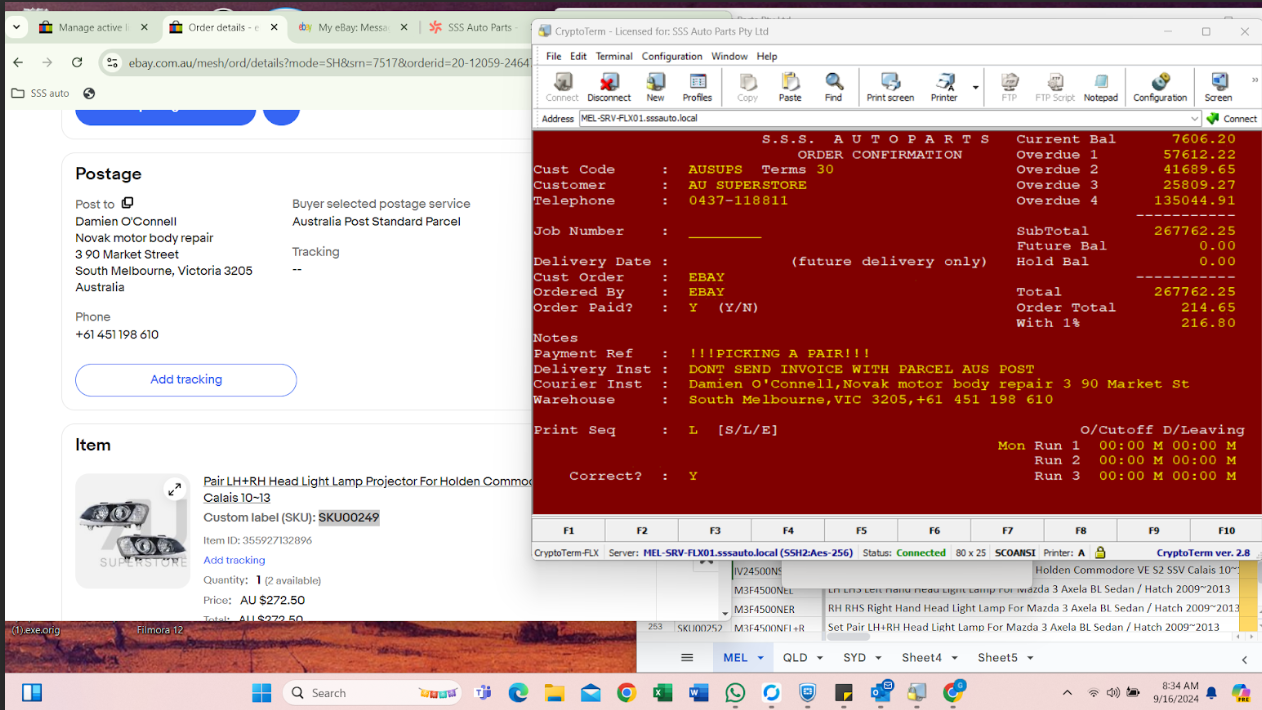Open the Printer dropdown arrow in toolbar
Image resolution: width=1262 pixels, height=710 pixels.
(976, 88)
